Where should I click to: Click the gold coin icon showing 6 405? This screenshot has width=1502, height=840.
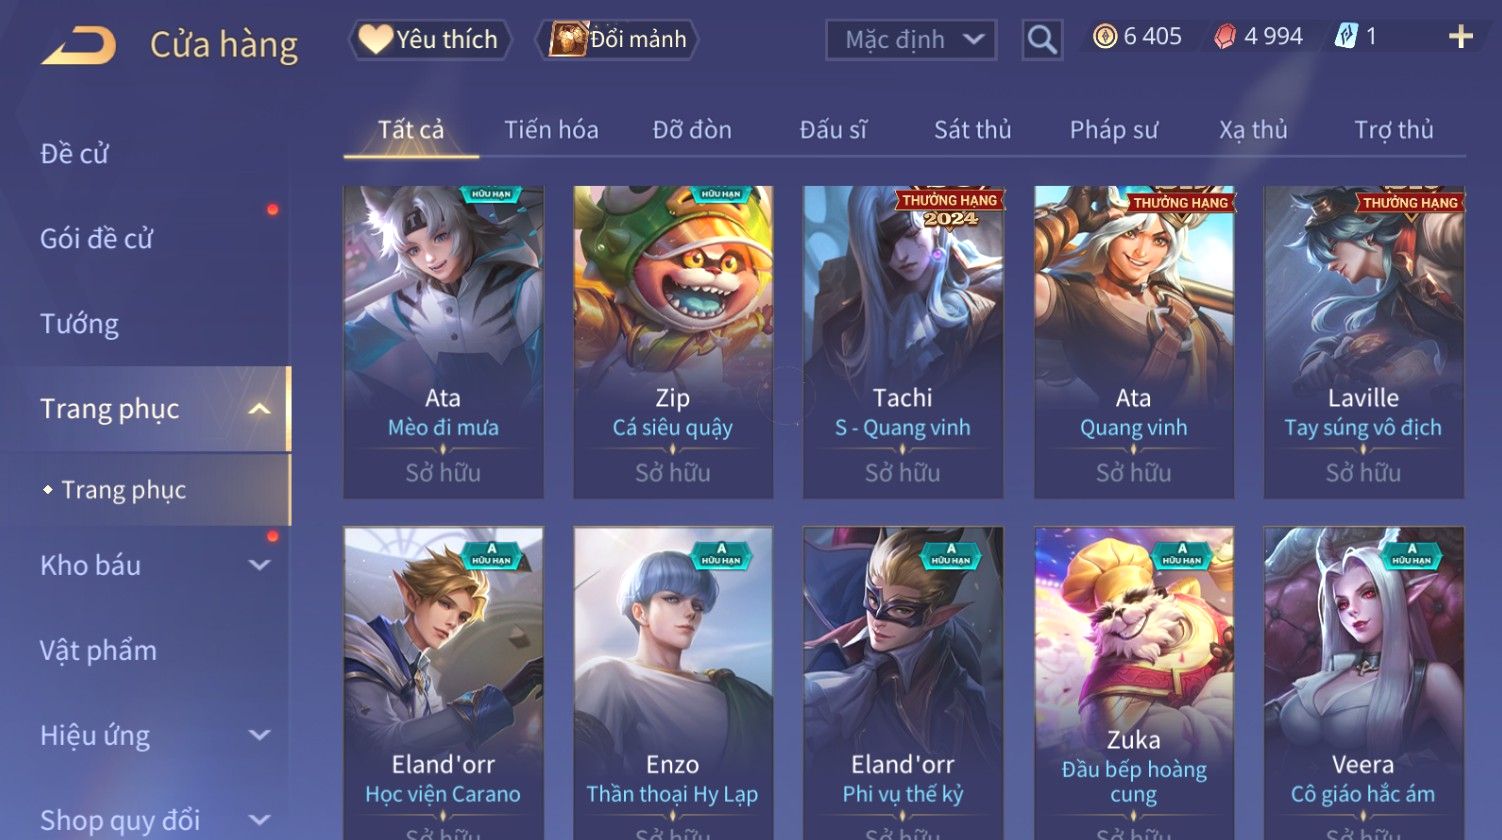pyautogui.click(x=1105, y=37)
